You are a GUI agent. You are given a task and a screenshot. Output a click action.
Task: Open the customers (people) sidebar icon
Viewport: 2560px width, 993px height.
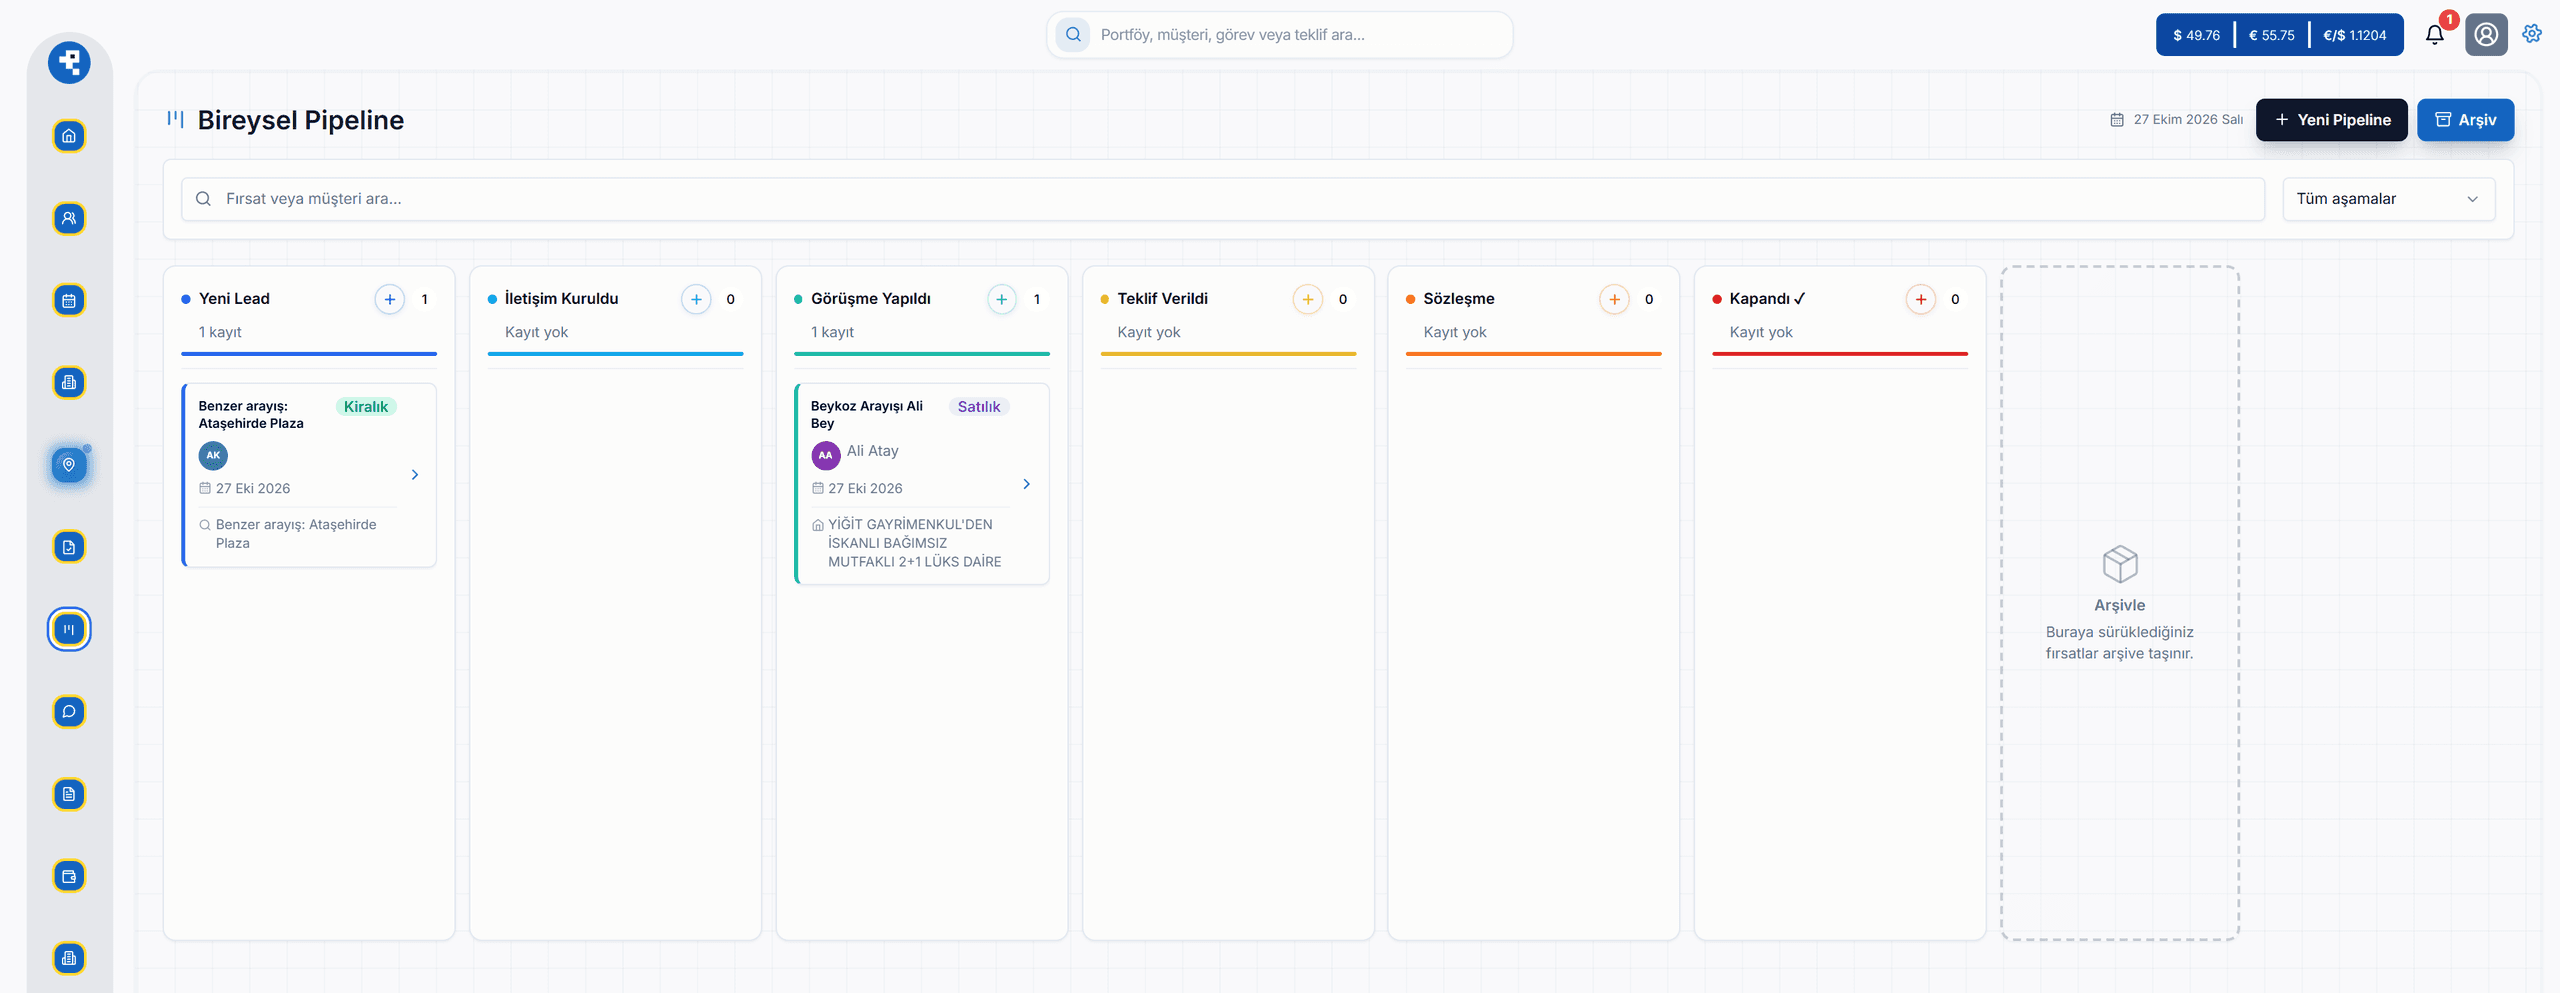coord(69,218)
